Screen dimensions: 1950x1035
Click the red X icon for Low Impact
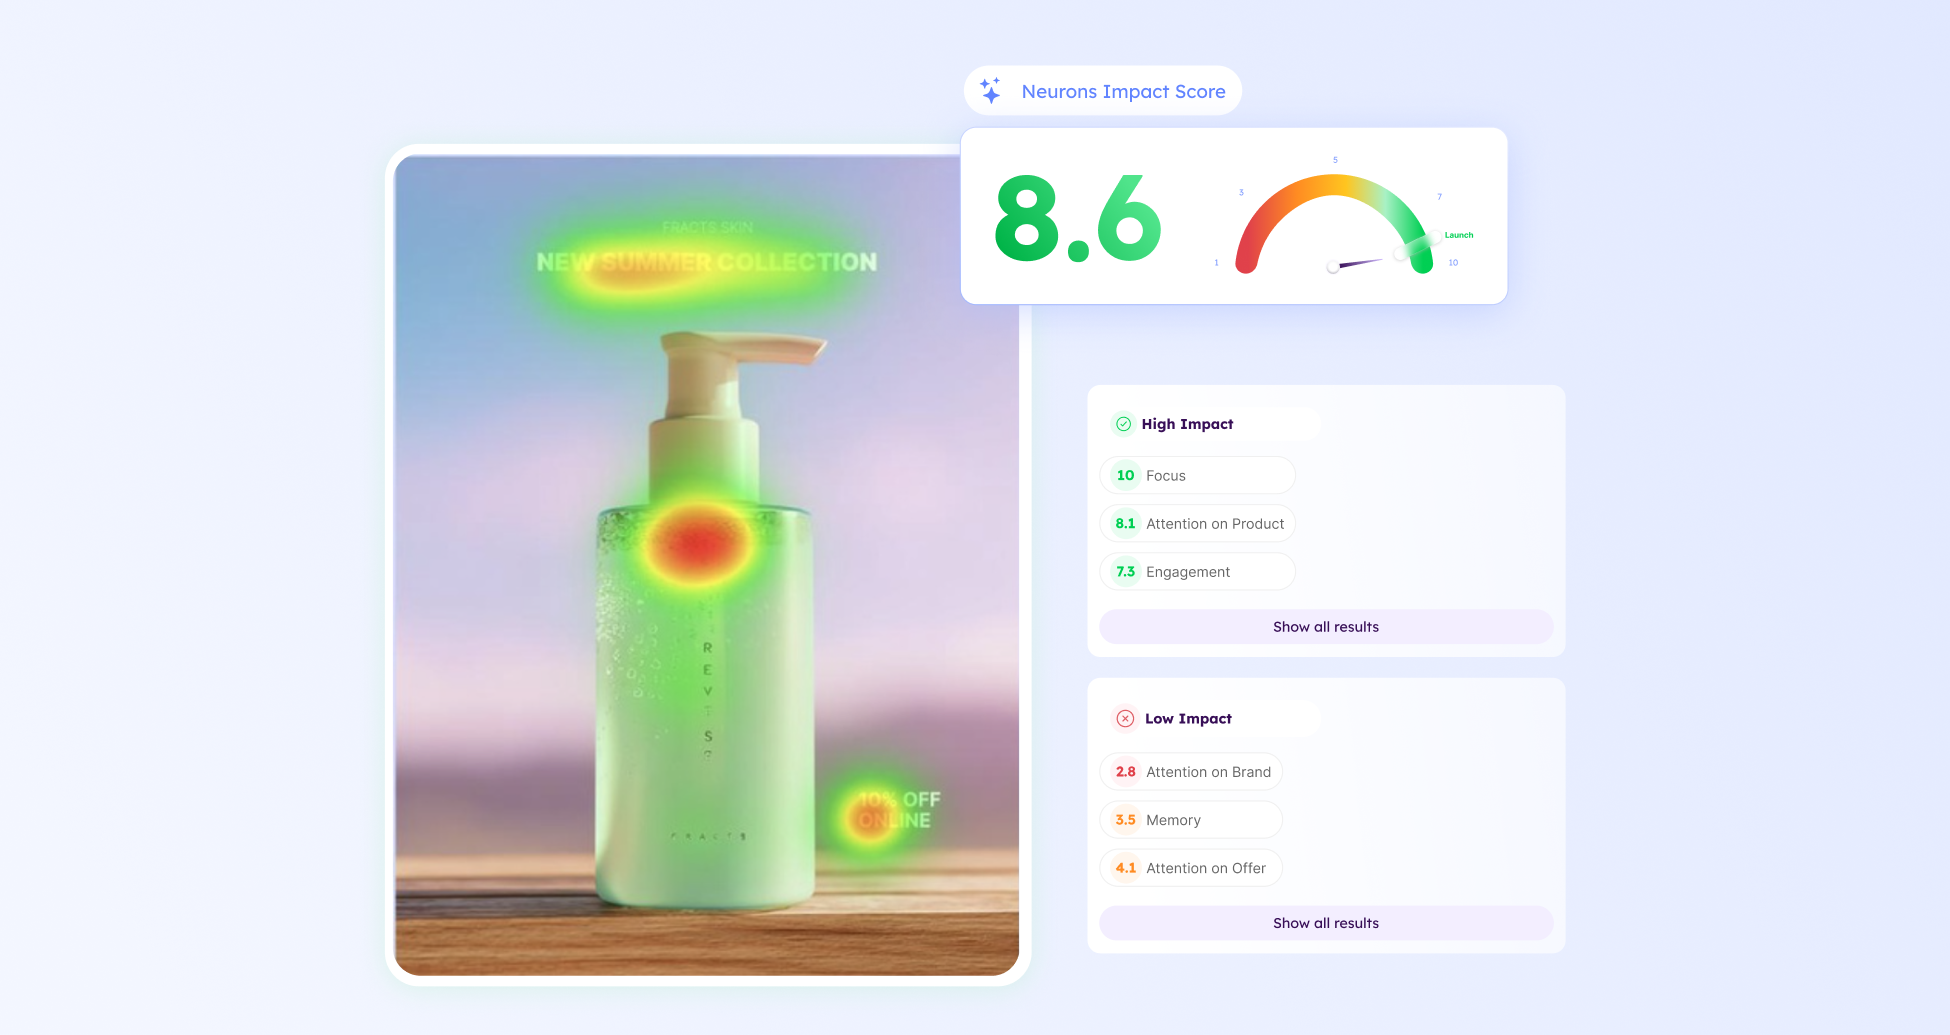[x=1125, y=719]
